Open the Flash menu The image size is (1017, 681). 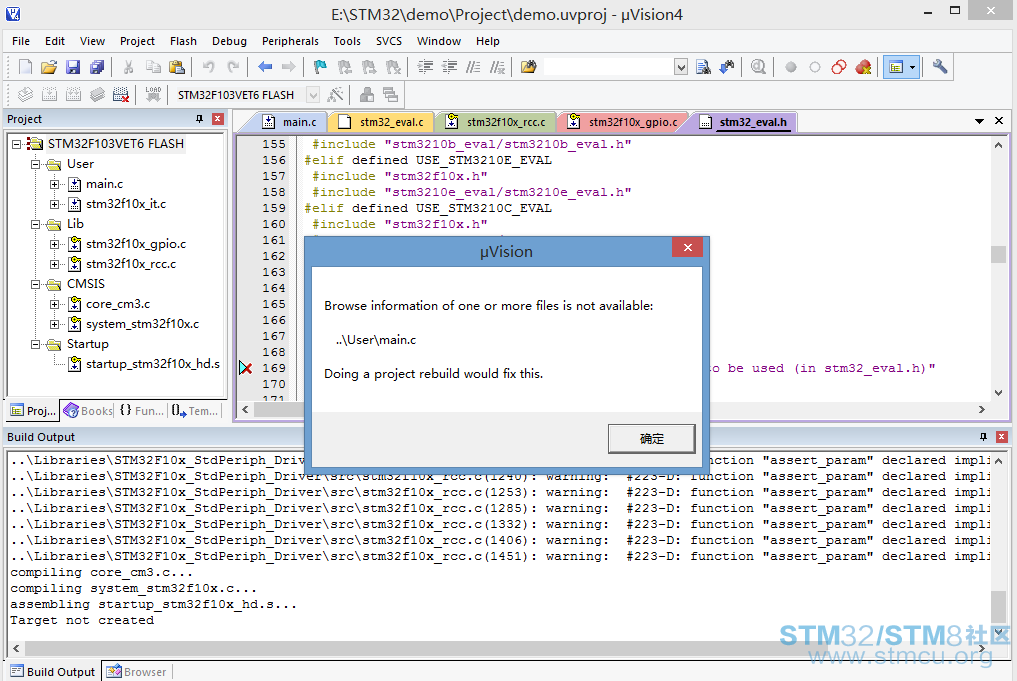click(183, 41)
